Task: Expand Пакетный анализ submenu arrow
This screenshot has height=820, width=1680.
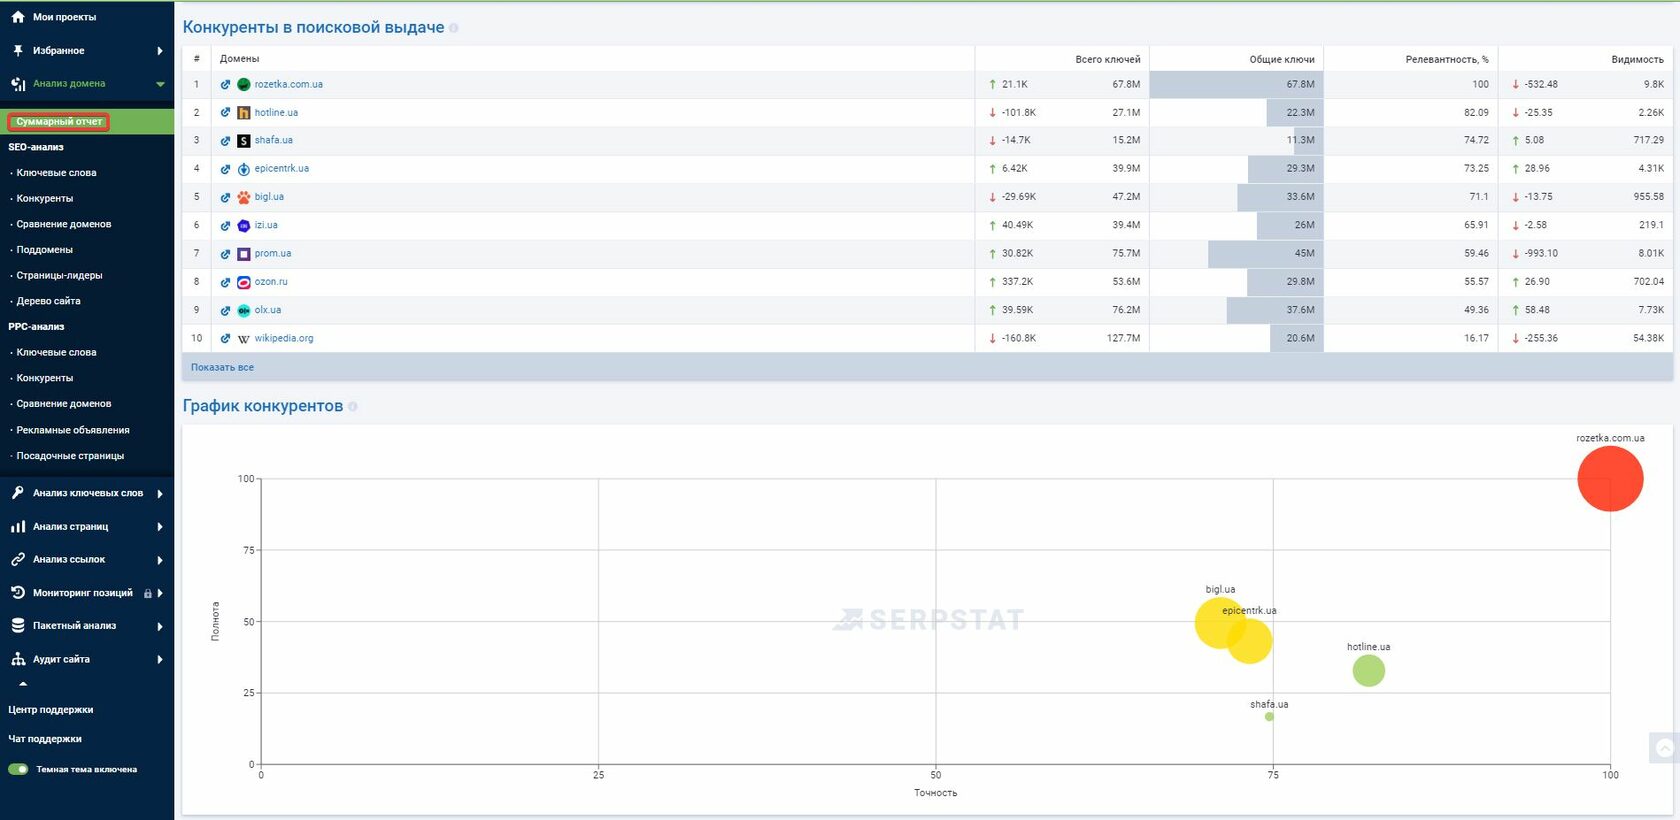Action: coord(160,627)
